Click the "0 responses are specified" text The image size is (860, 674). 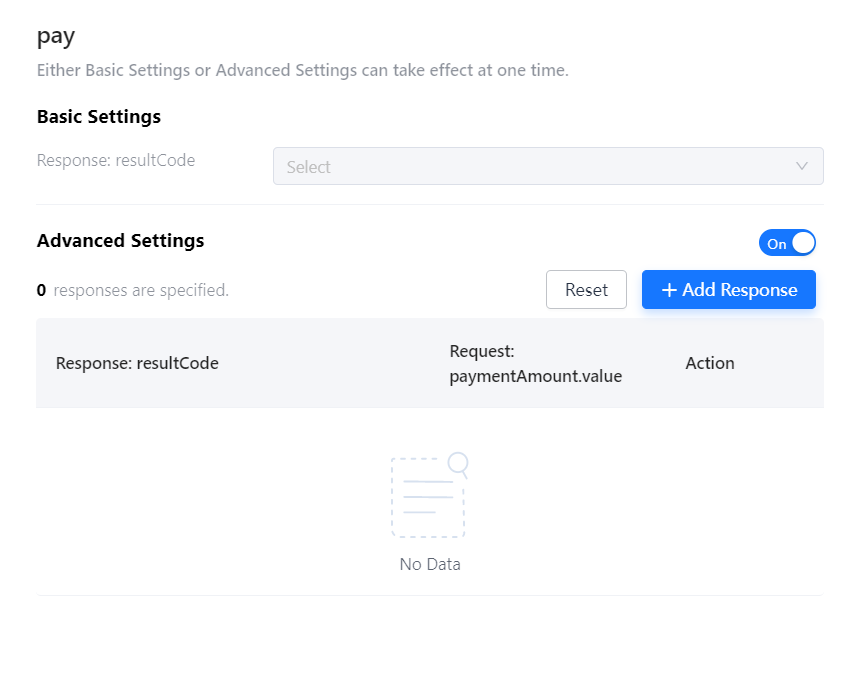coord(133,291)
